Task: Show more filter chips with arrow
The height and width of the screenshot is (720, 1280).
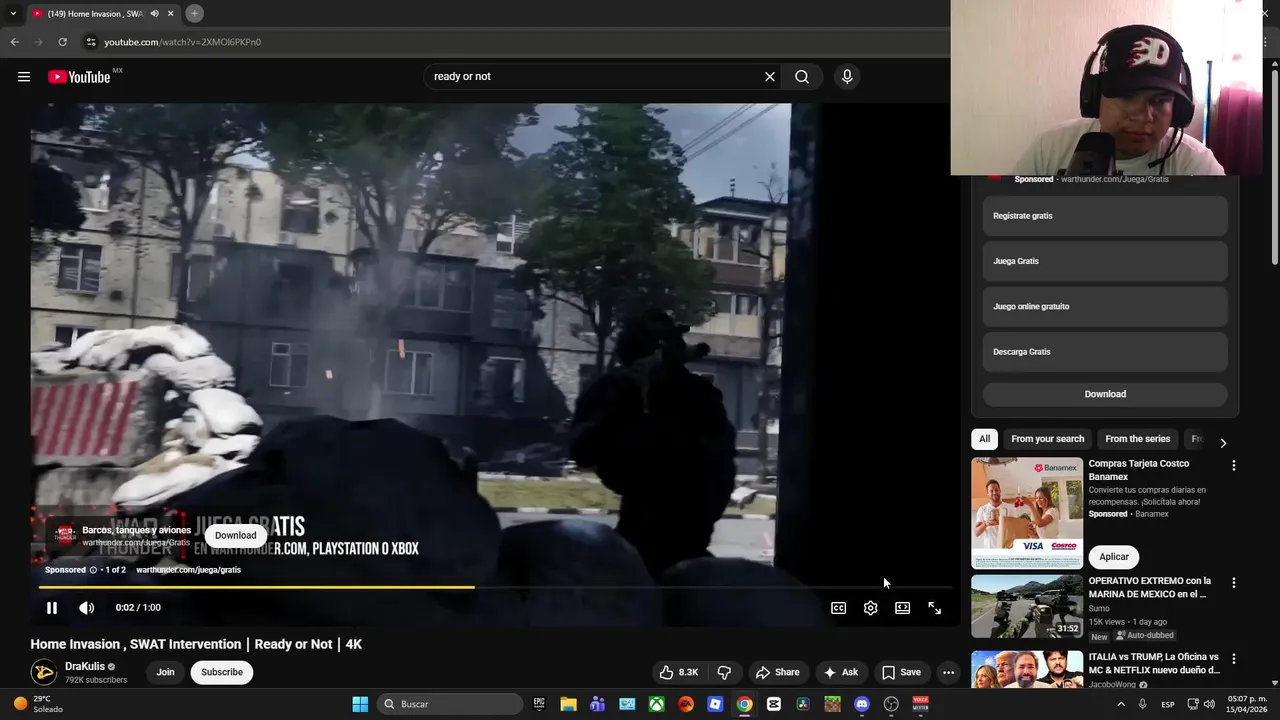Action: tap(1222, 443)
